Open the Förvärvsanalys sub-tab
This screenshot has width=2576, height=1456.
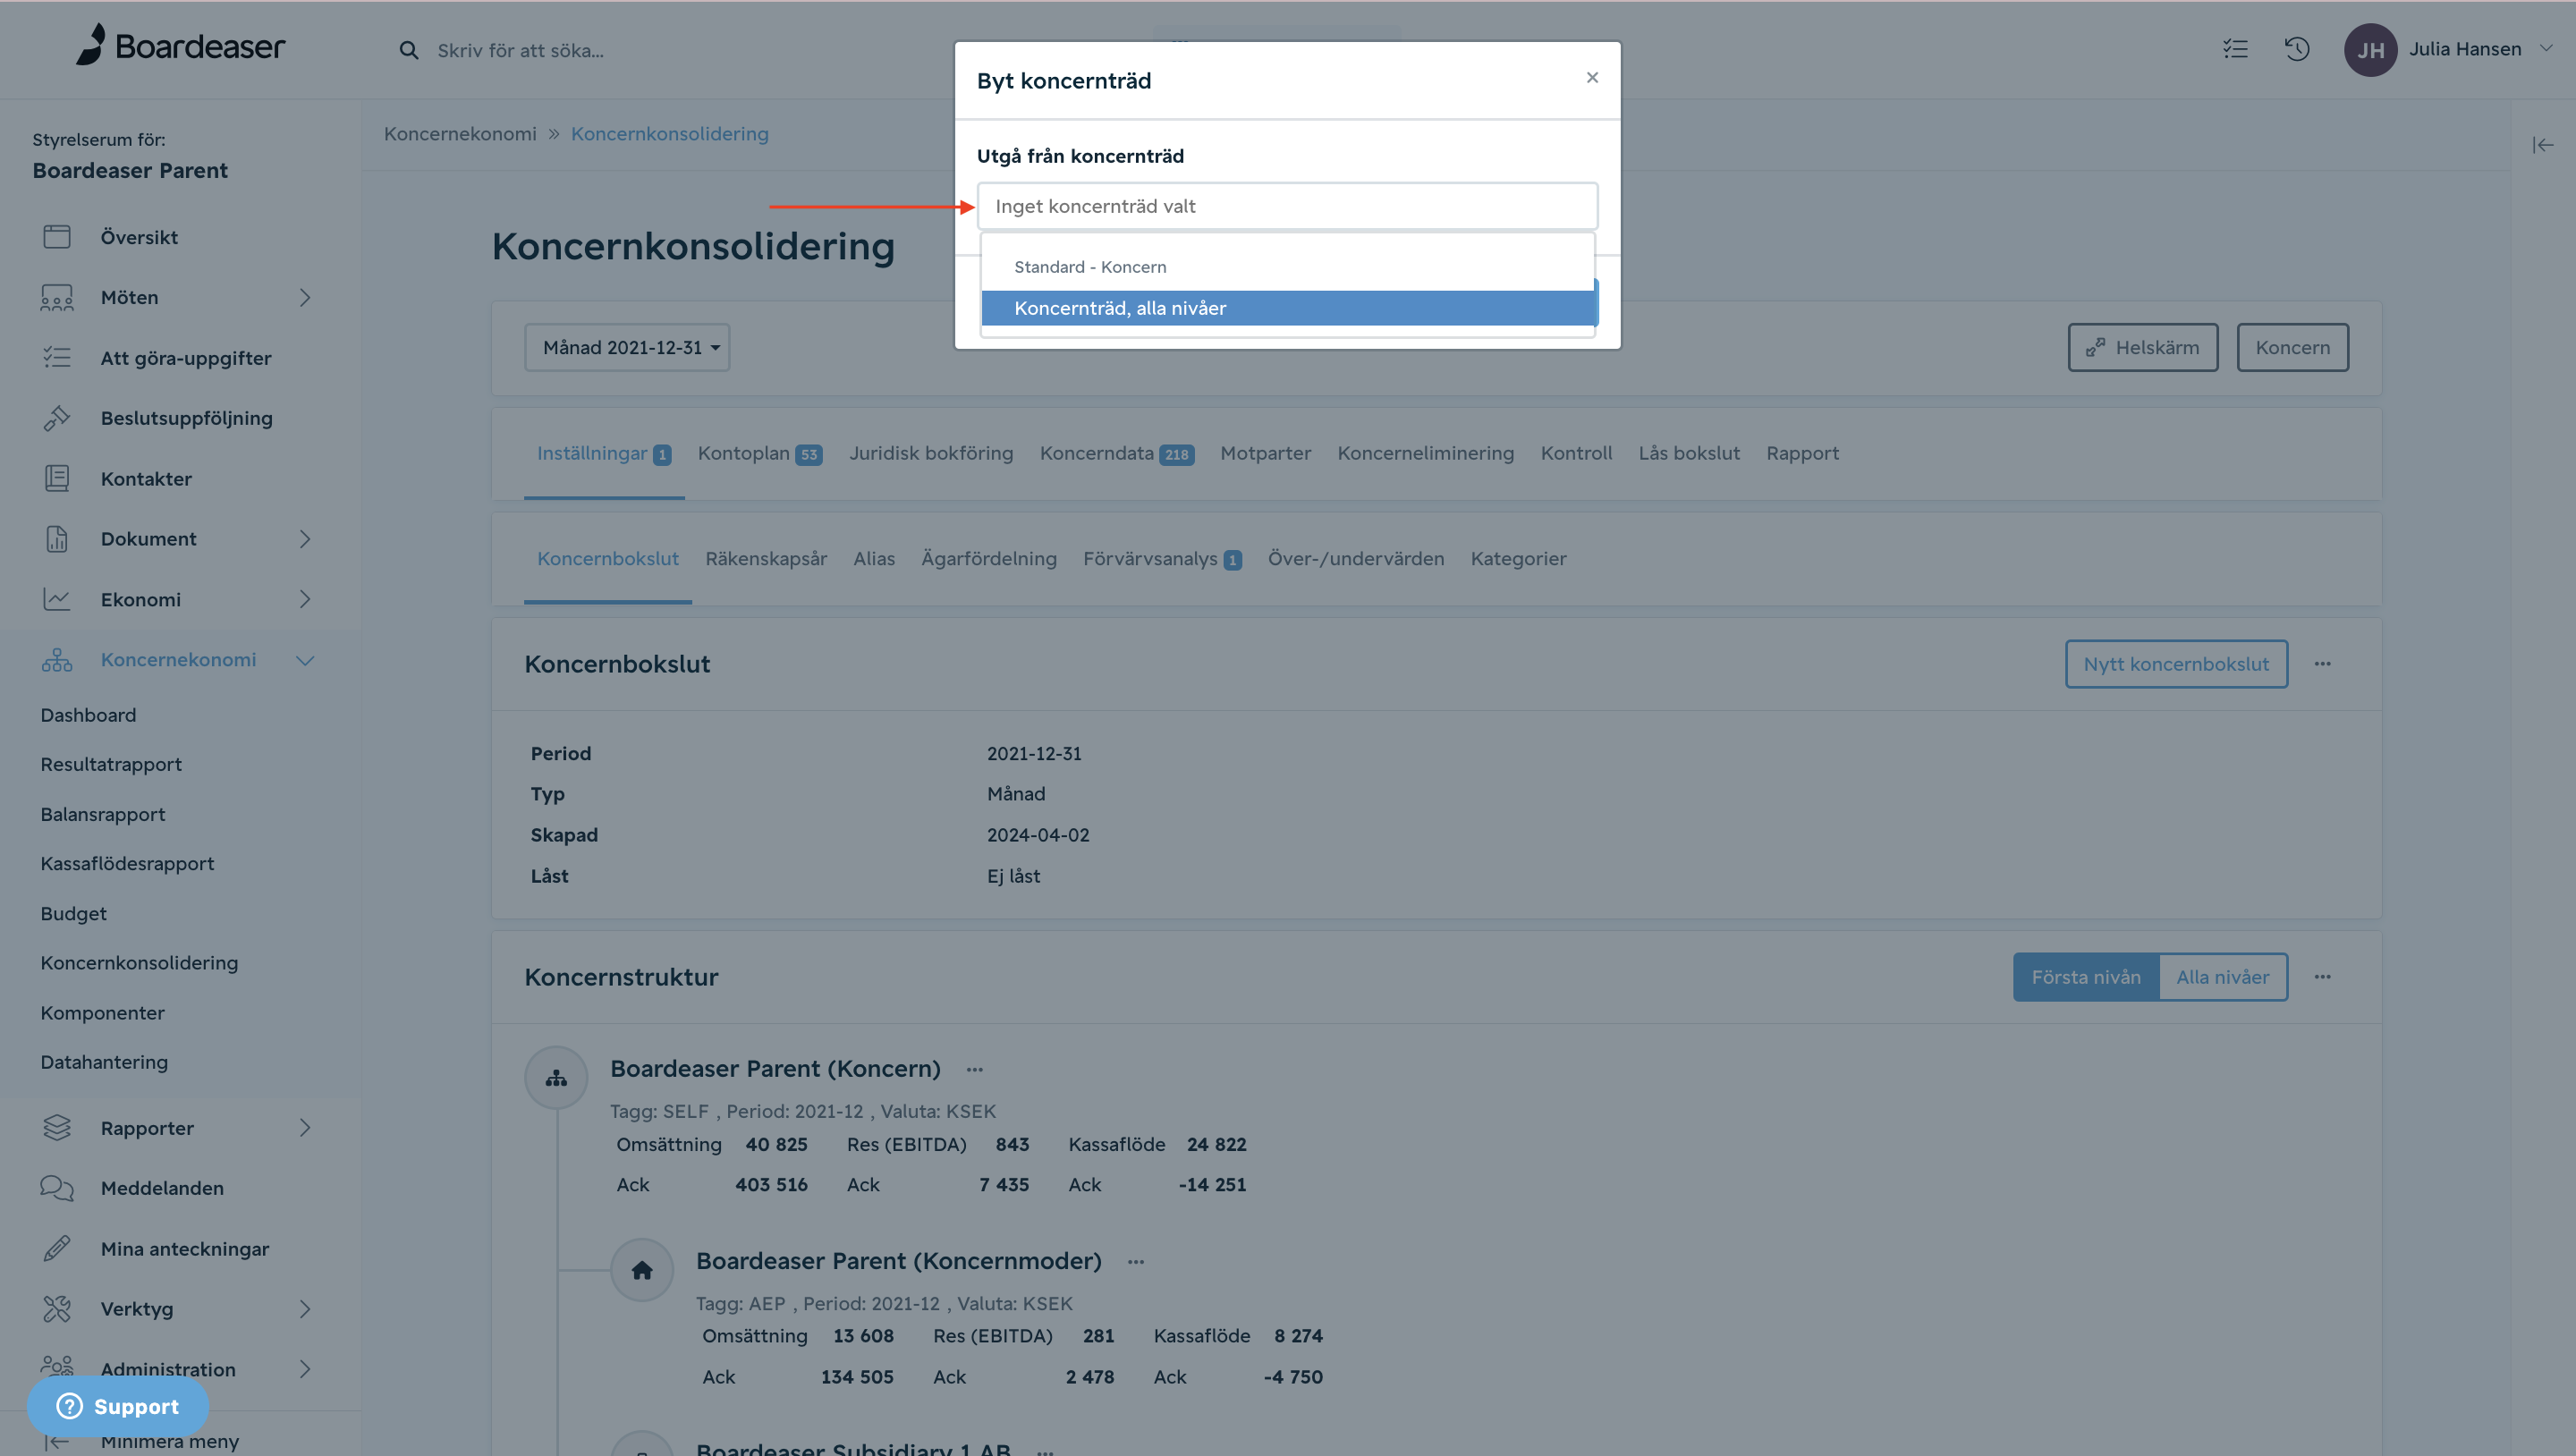point(1162,558)
